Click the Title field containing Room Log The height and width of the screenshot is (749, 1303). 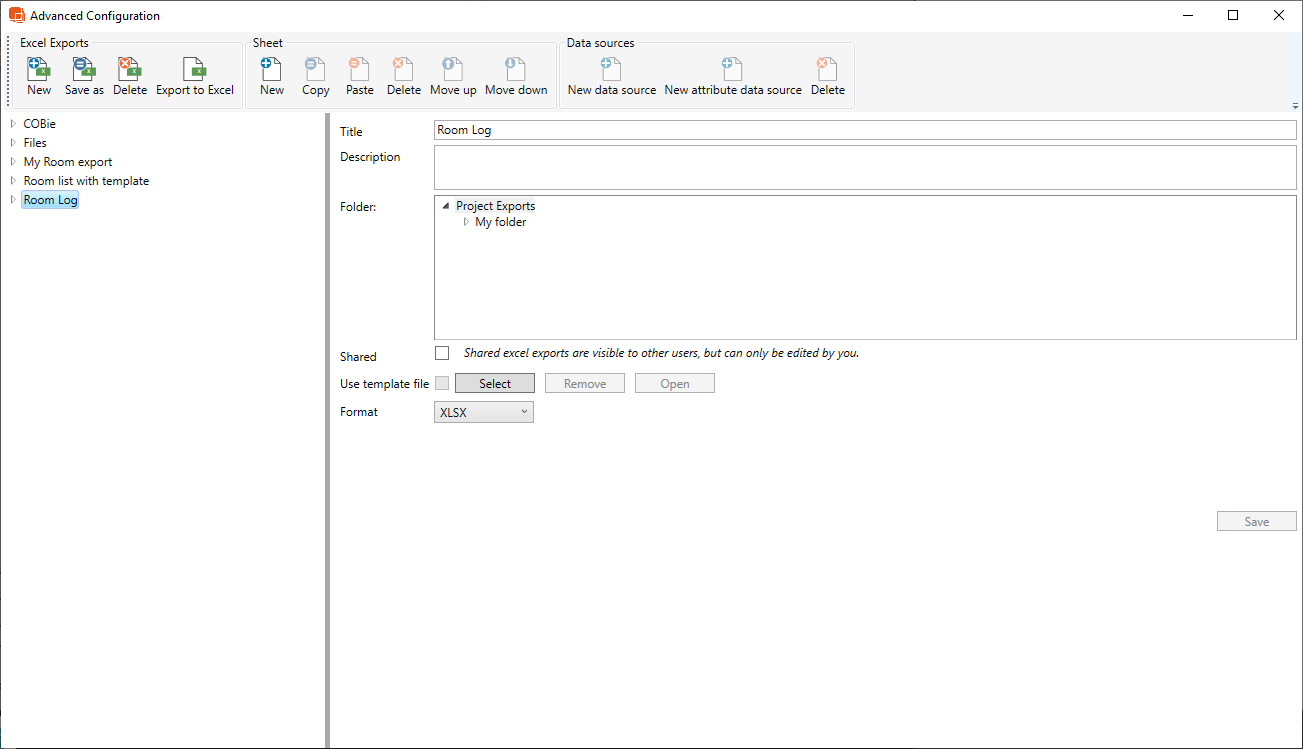click(x=864, y=130)
